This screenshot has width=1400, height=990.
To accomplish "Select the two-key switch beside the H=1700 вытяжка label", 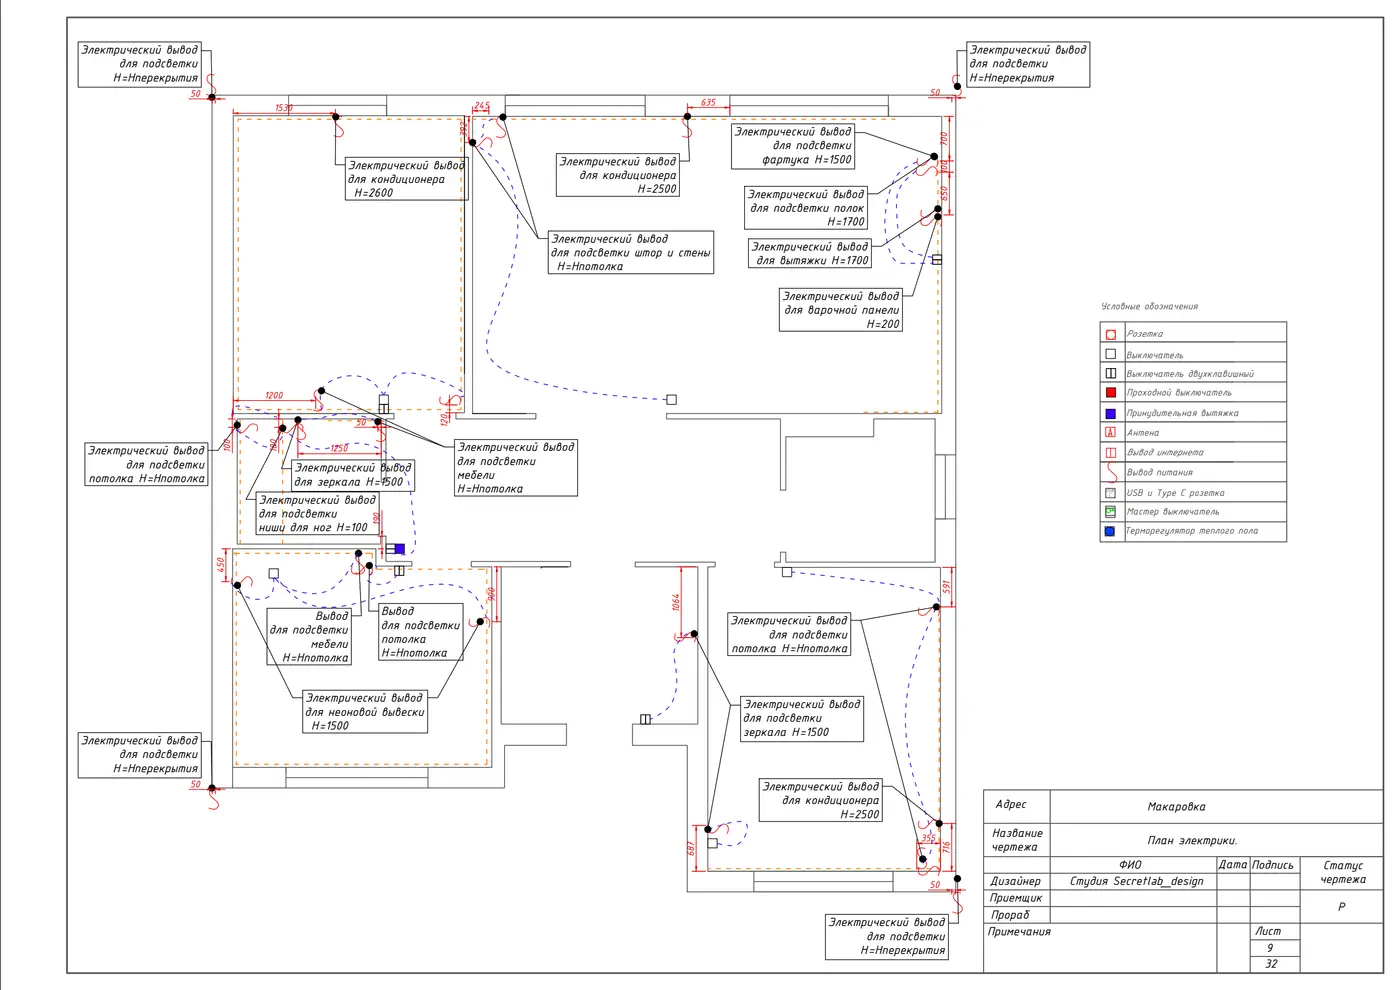I will point(937,259).
